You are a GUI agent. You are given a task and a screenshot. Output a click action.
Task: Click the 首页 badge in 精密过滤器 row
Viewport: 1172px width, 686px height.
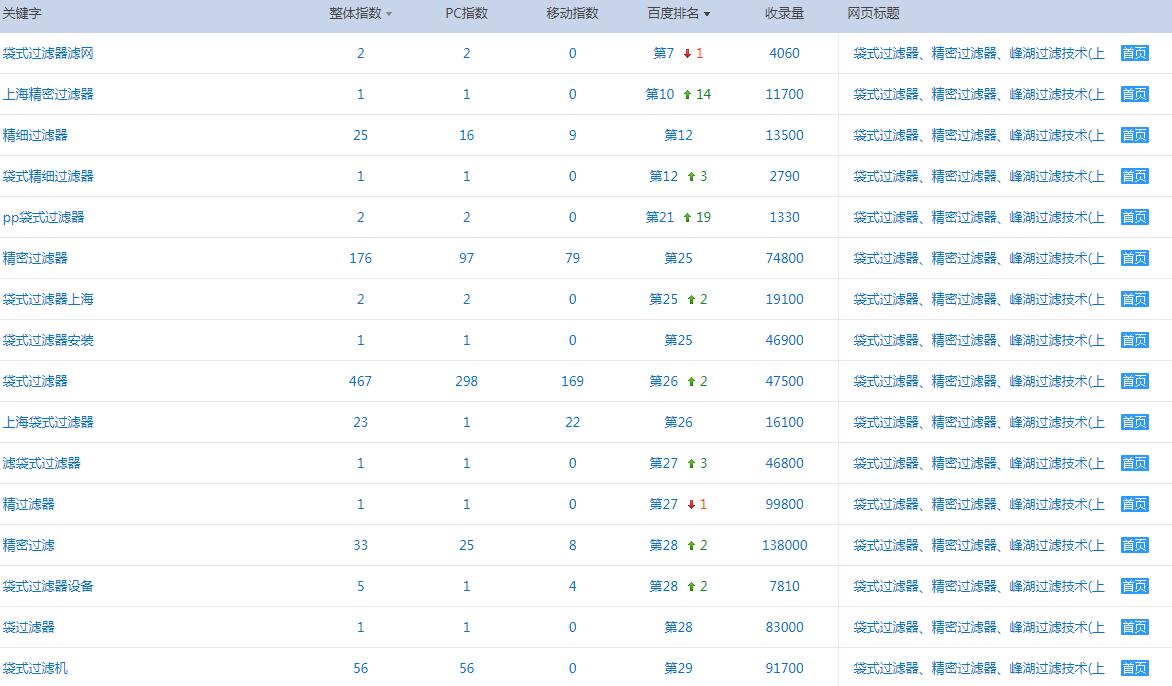click(1134, 258)
